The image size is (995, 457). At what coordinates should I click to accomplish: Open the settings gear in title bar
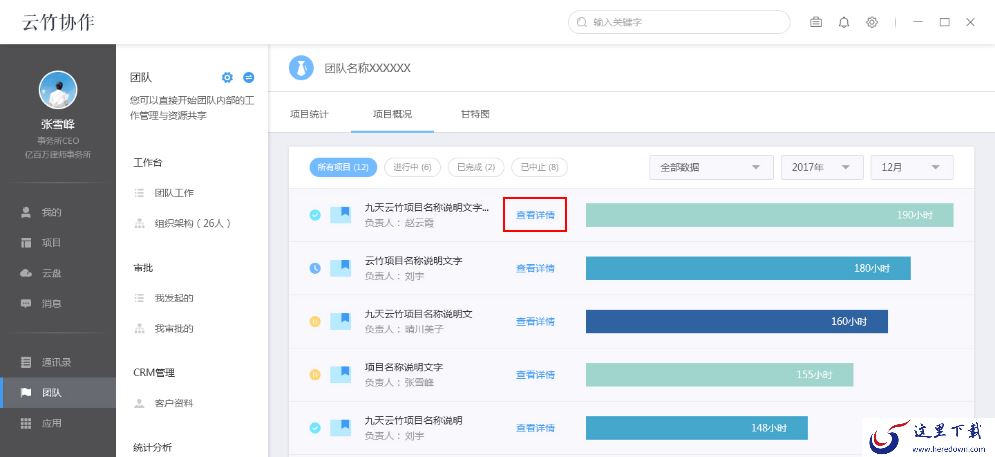click(x=872, y=22)
